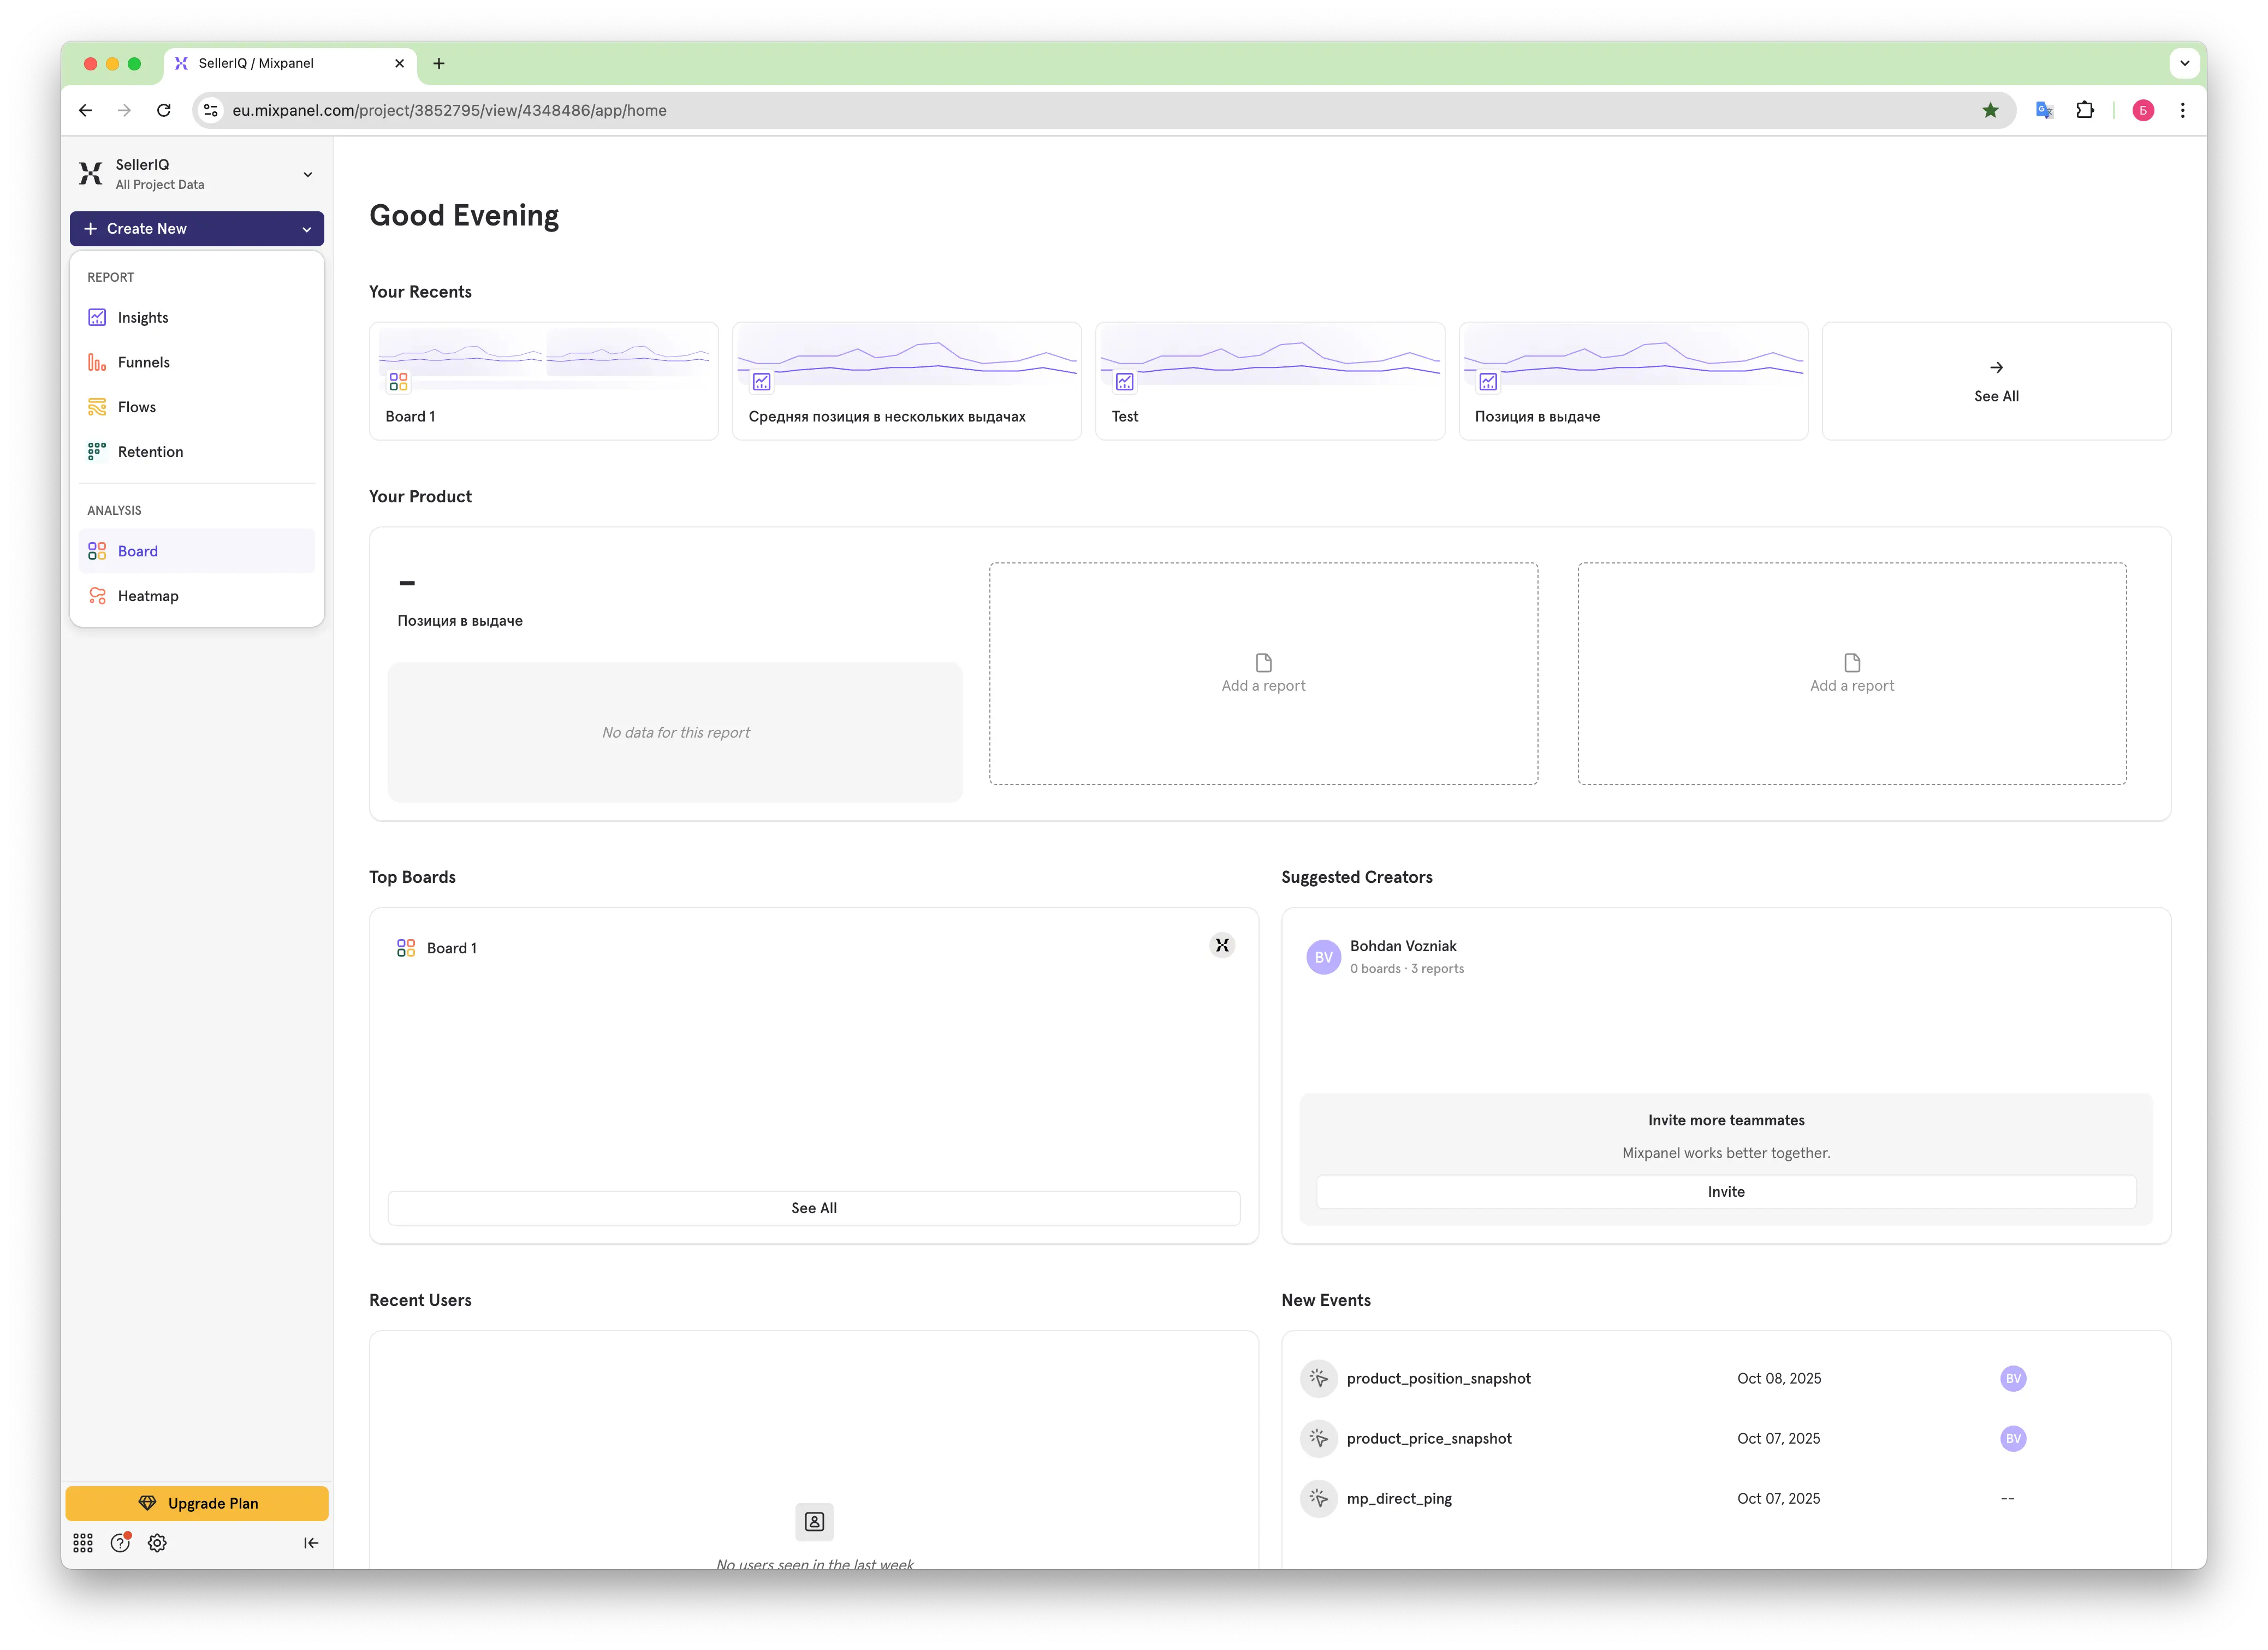Close the SellerIQ / Mixpanel tab
The width and height of the screenshot is (2268, 1650).
[400, 64]
